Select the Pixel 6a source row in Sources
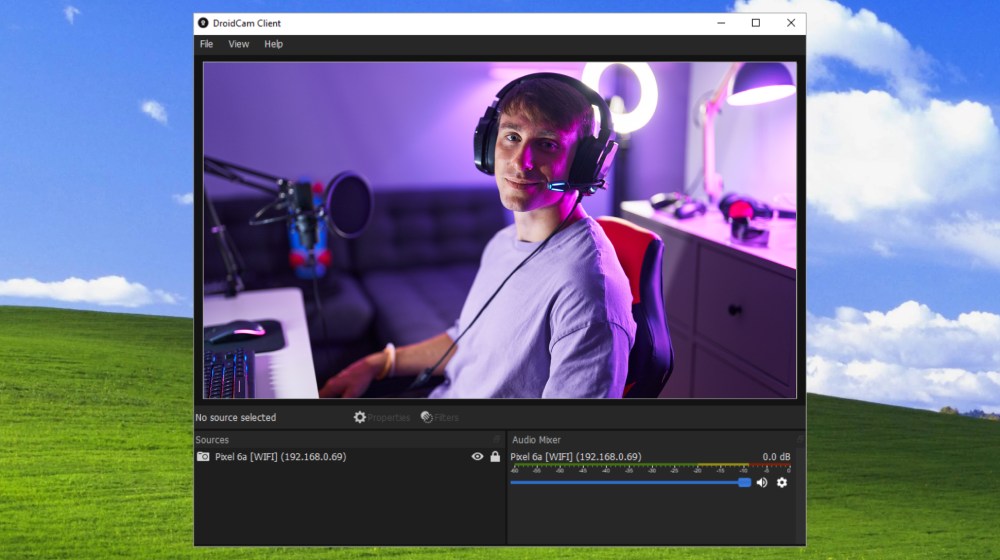This screenshot has height=560, width=1000. tap(349, 457)
